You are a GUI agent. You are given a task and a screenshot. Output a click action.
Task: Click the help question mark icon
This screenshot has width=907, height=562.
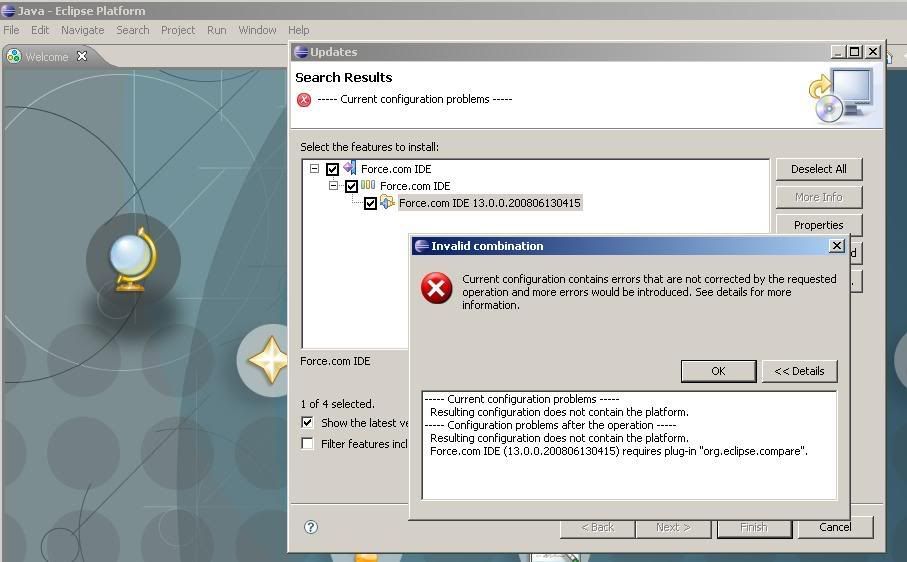coord(311,527)
